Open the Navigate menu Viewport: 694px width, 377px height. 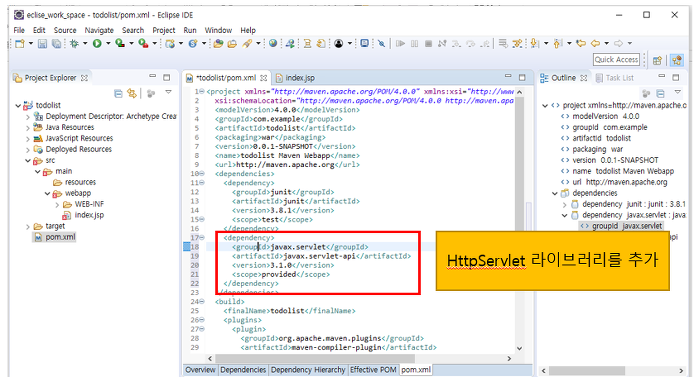(99, 30)
